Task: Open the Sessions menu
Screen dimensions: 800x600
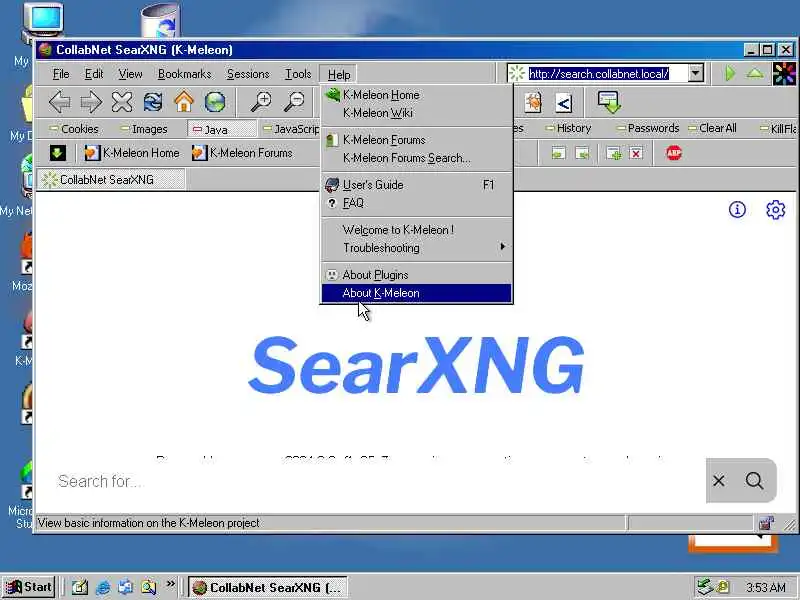Action: (248, 74)
